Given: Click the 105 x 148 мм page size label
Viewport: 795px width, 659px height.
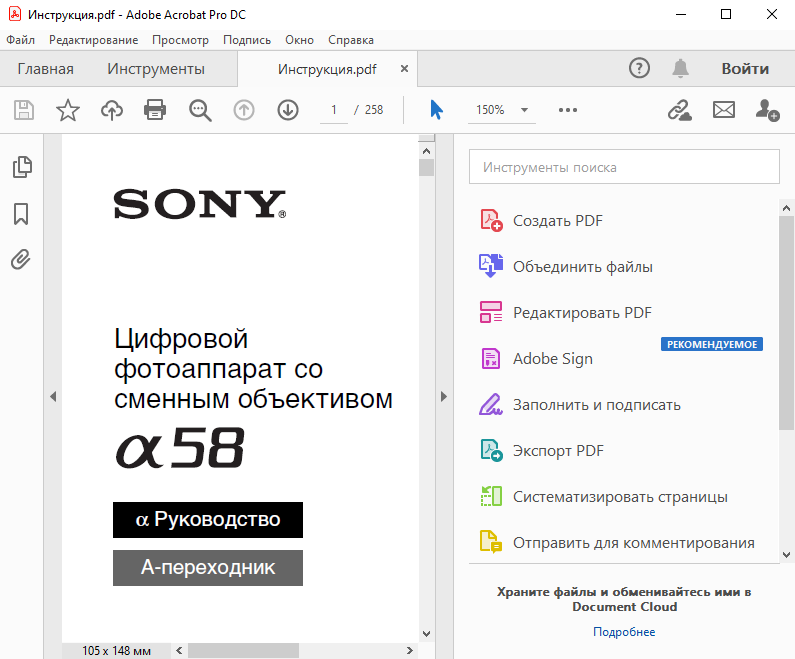Looking at the screenshot, I should point(117,650).
